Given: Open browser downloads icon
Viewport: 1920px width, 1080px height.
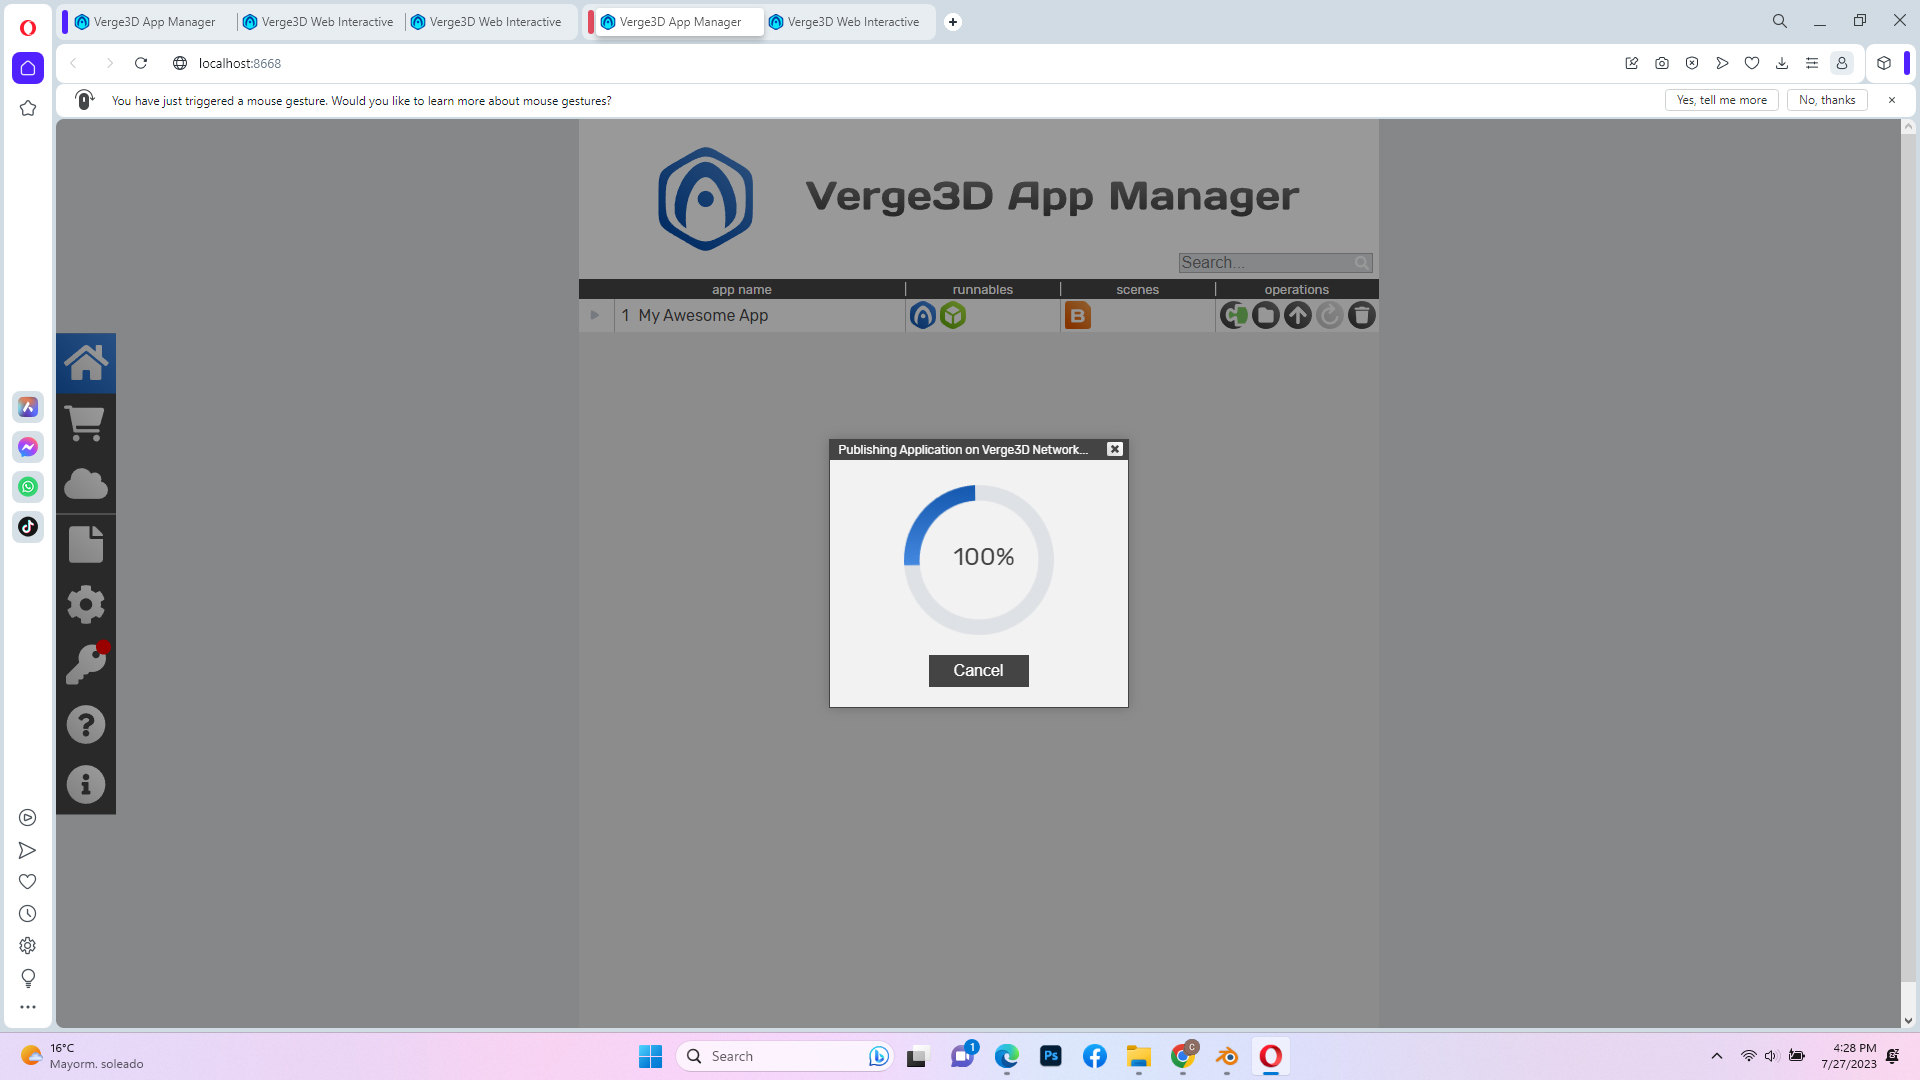Looking at the screenshot, I should pyautogui.click(x=1781, y=63).
